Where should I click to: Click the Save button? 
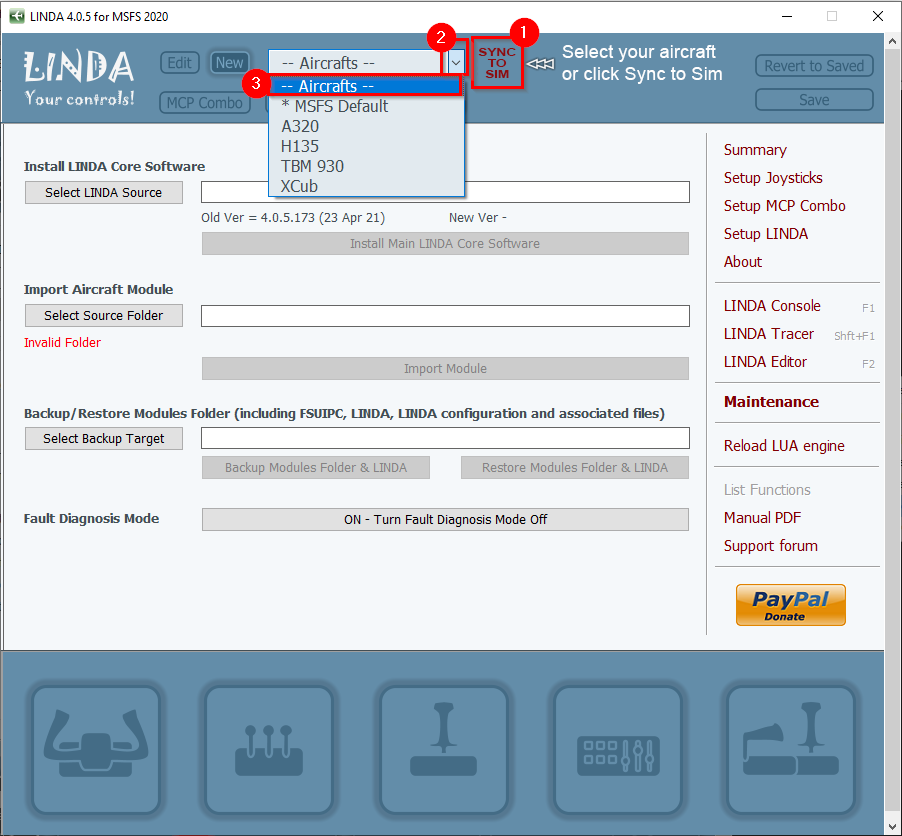click(814, 100)
